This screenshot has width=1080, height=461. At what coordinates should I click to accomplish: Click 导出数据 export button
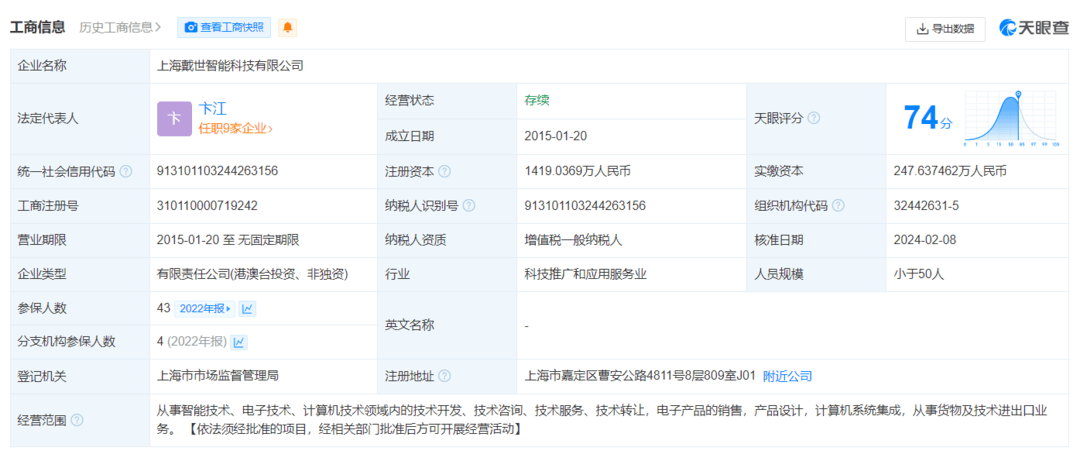(x=945, y=28)
